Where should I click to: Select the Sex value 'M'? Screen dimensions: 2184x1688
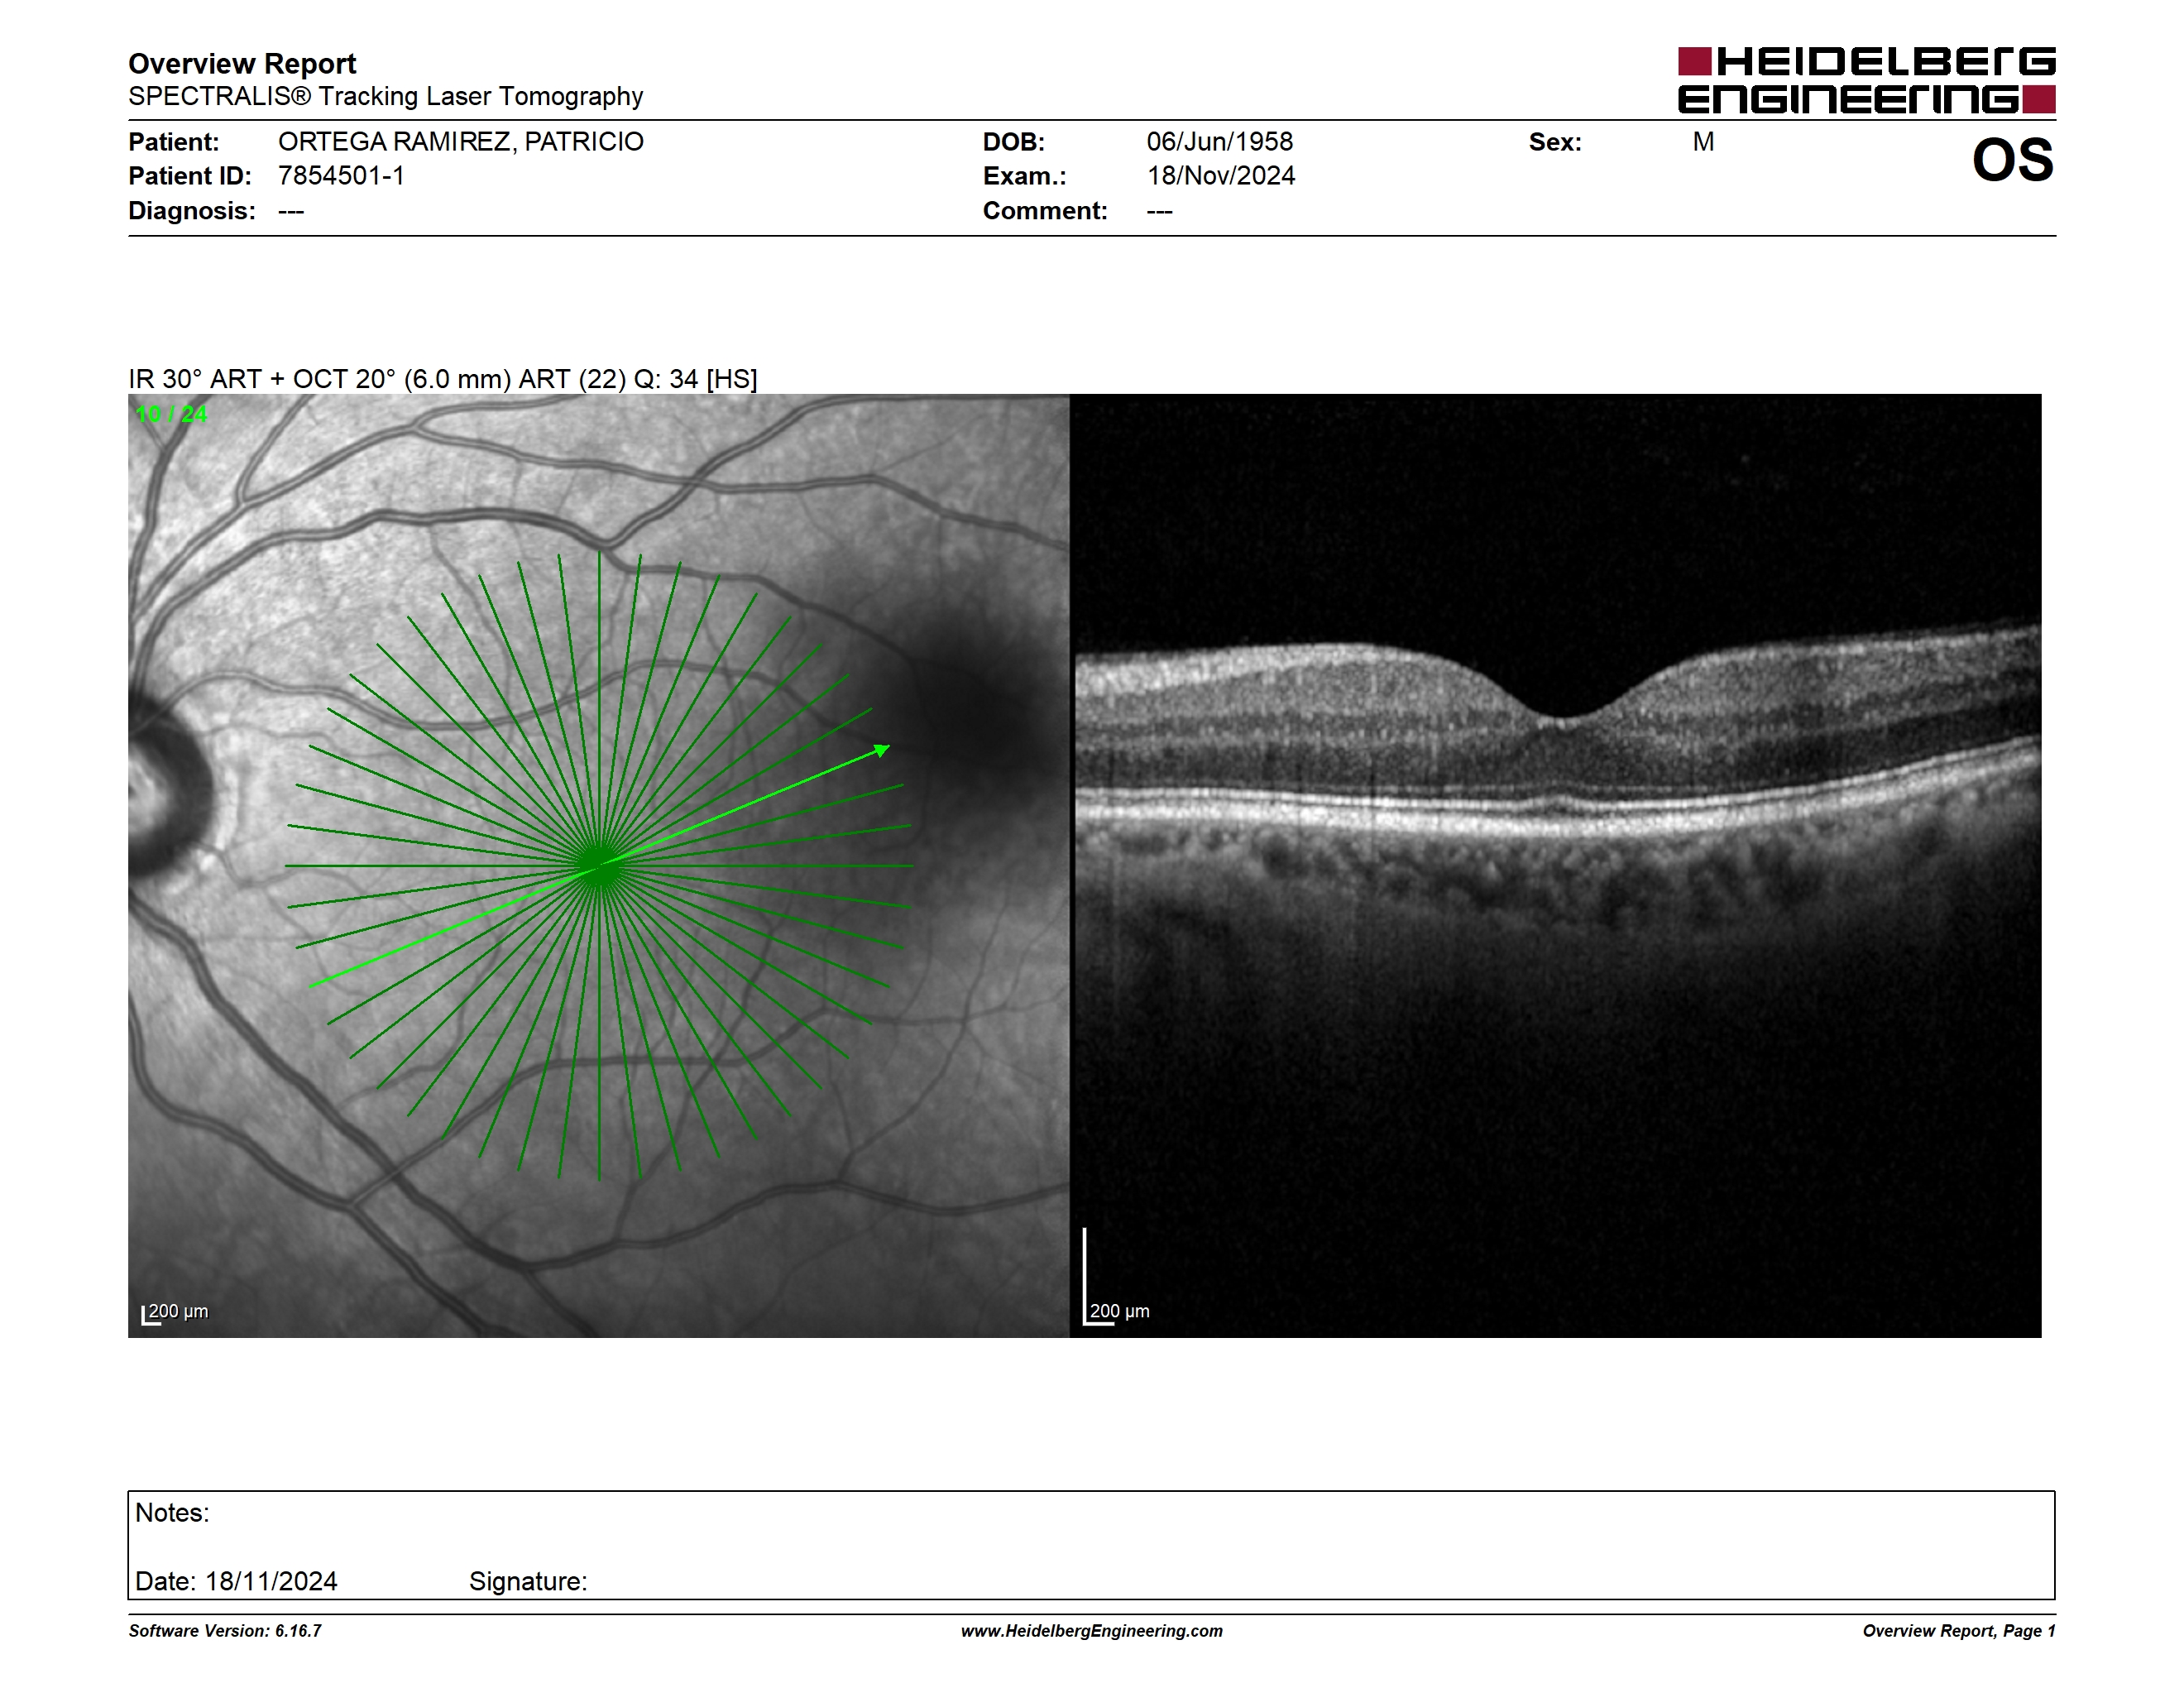tap(1703, 142)
